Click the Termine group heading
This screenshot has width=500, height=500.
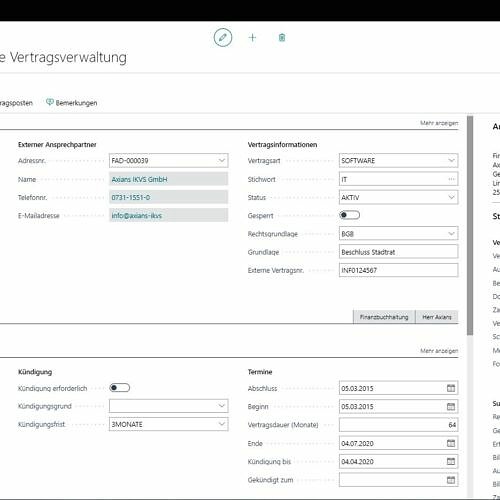click(260, 372)
